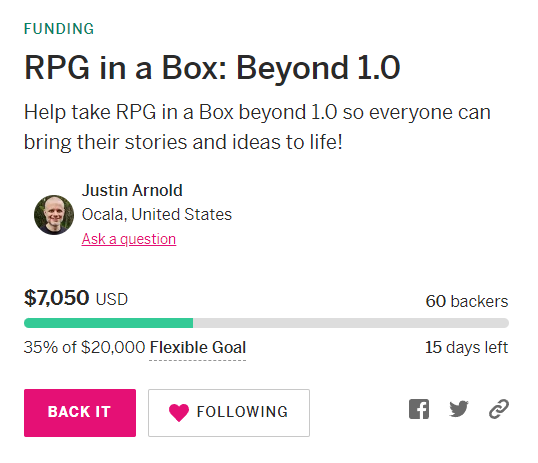
Task: Click the BACK IT button
Action: 80,413
